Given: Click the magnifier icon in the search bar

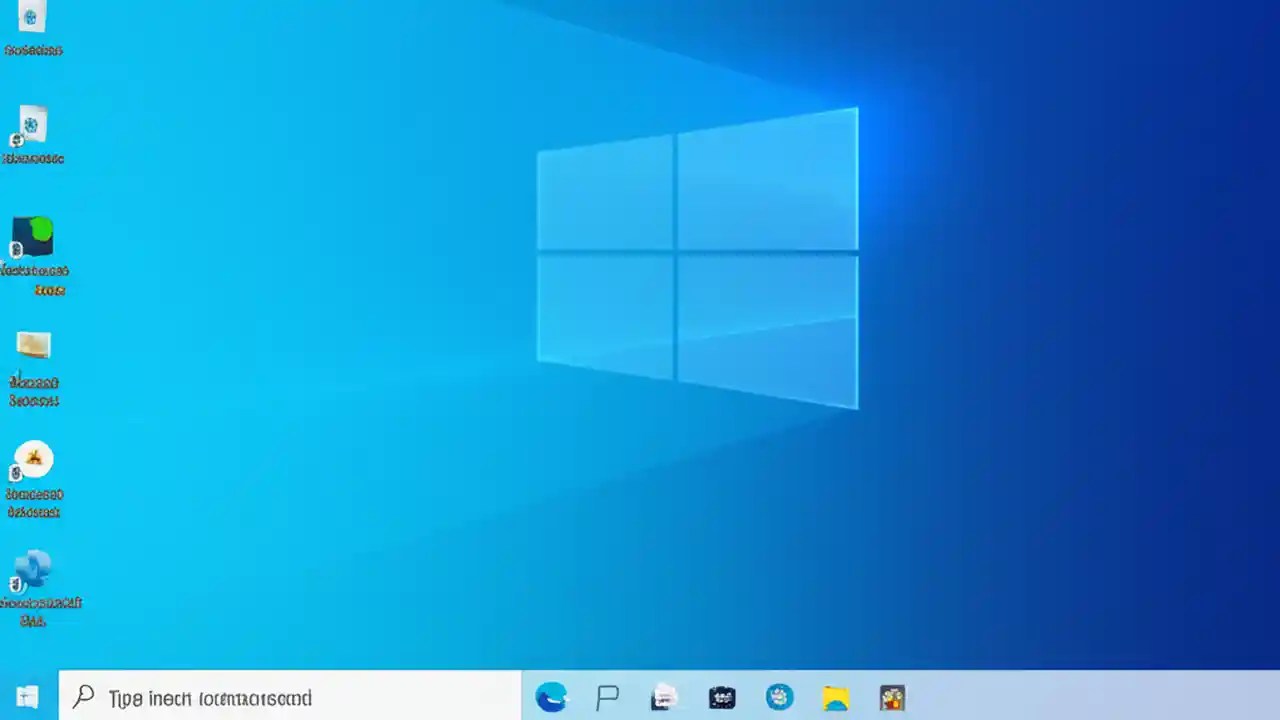Looking at the screenshot, I should [x=83, y=698].
